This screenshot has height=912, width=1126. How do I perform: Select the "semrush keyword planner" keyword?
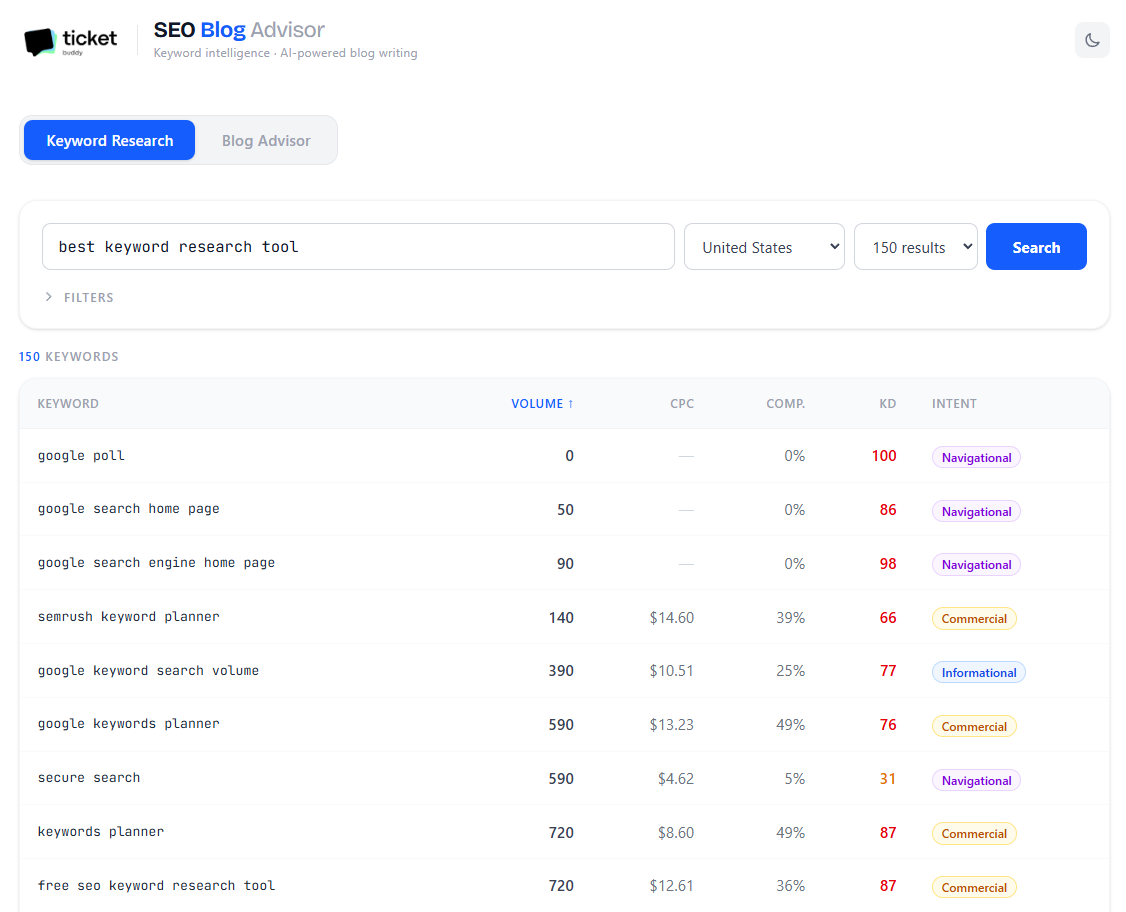coord(128,617)
